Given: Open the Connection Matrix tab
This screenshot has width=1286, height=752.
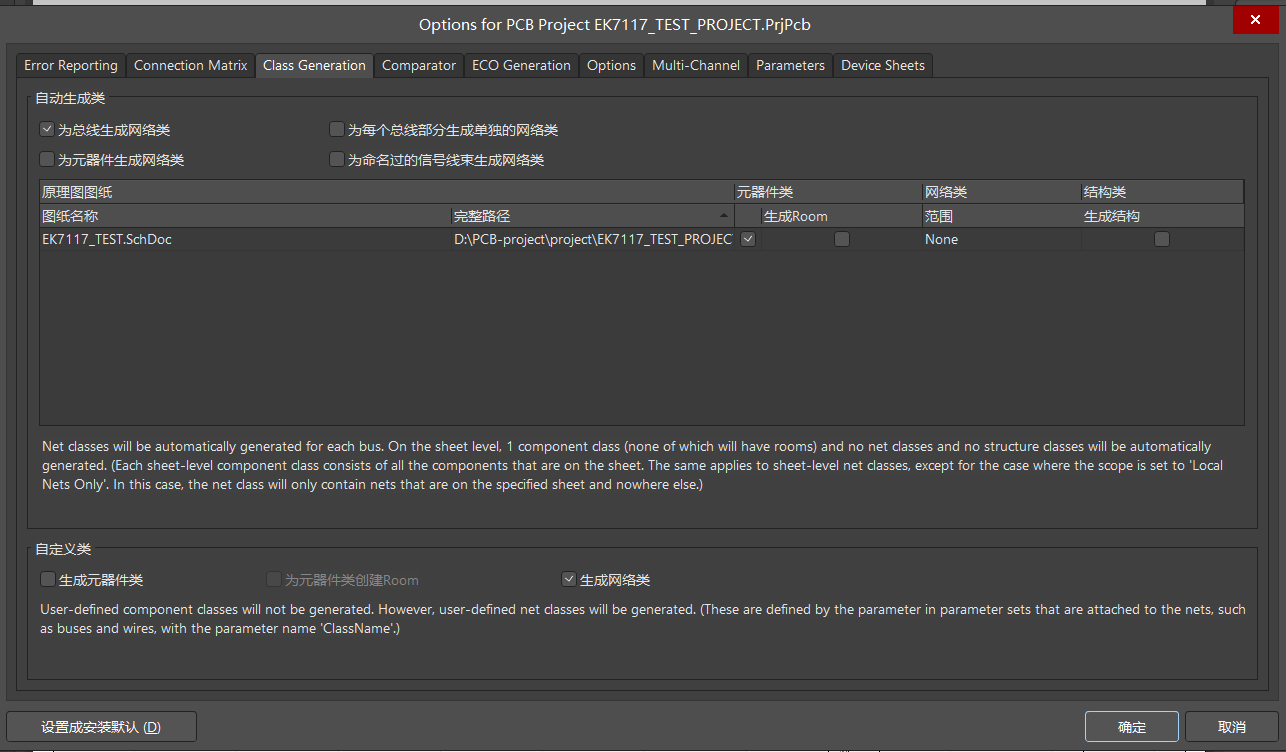Looking at the screenshot, I should point(190,65).
